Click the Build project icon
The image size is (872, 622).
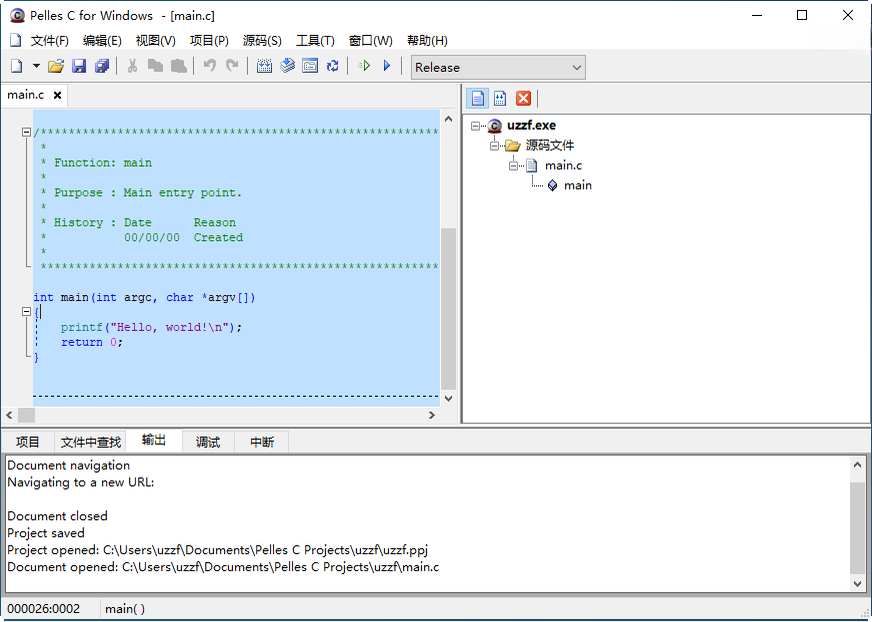[287, 66]
